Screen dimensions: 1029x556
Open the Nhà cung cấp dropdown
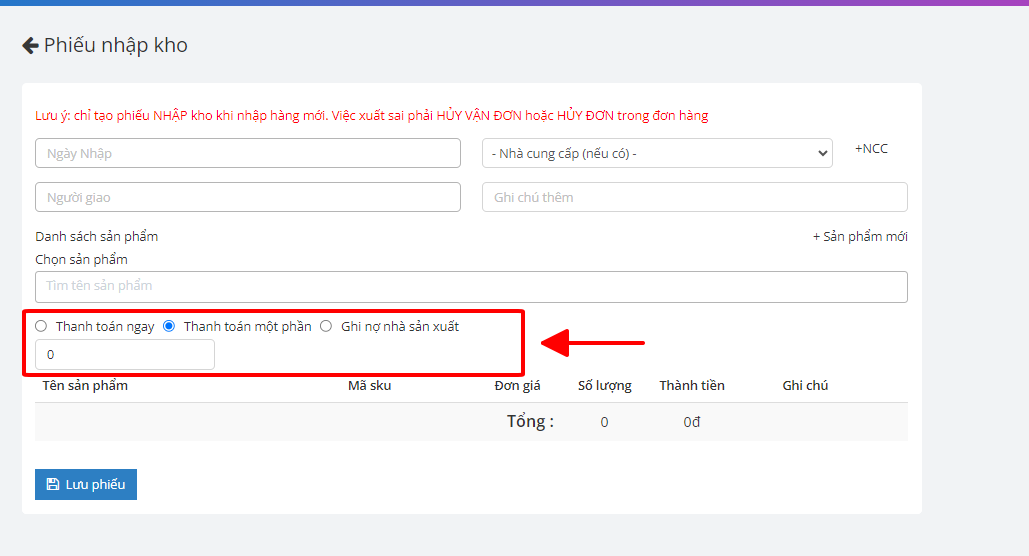tap(657, 153)
